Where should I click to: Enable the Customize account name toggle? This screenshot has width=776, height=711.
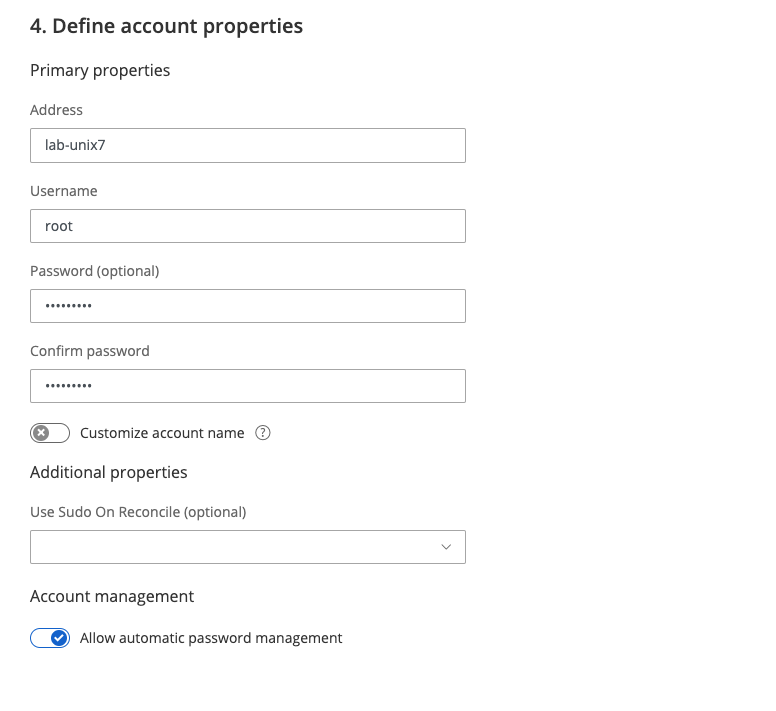point(50,433)
